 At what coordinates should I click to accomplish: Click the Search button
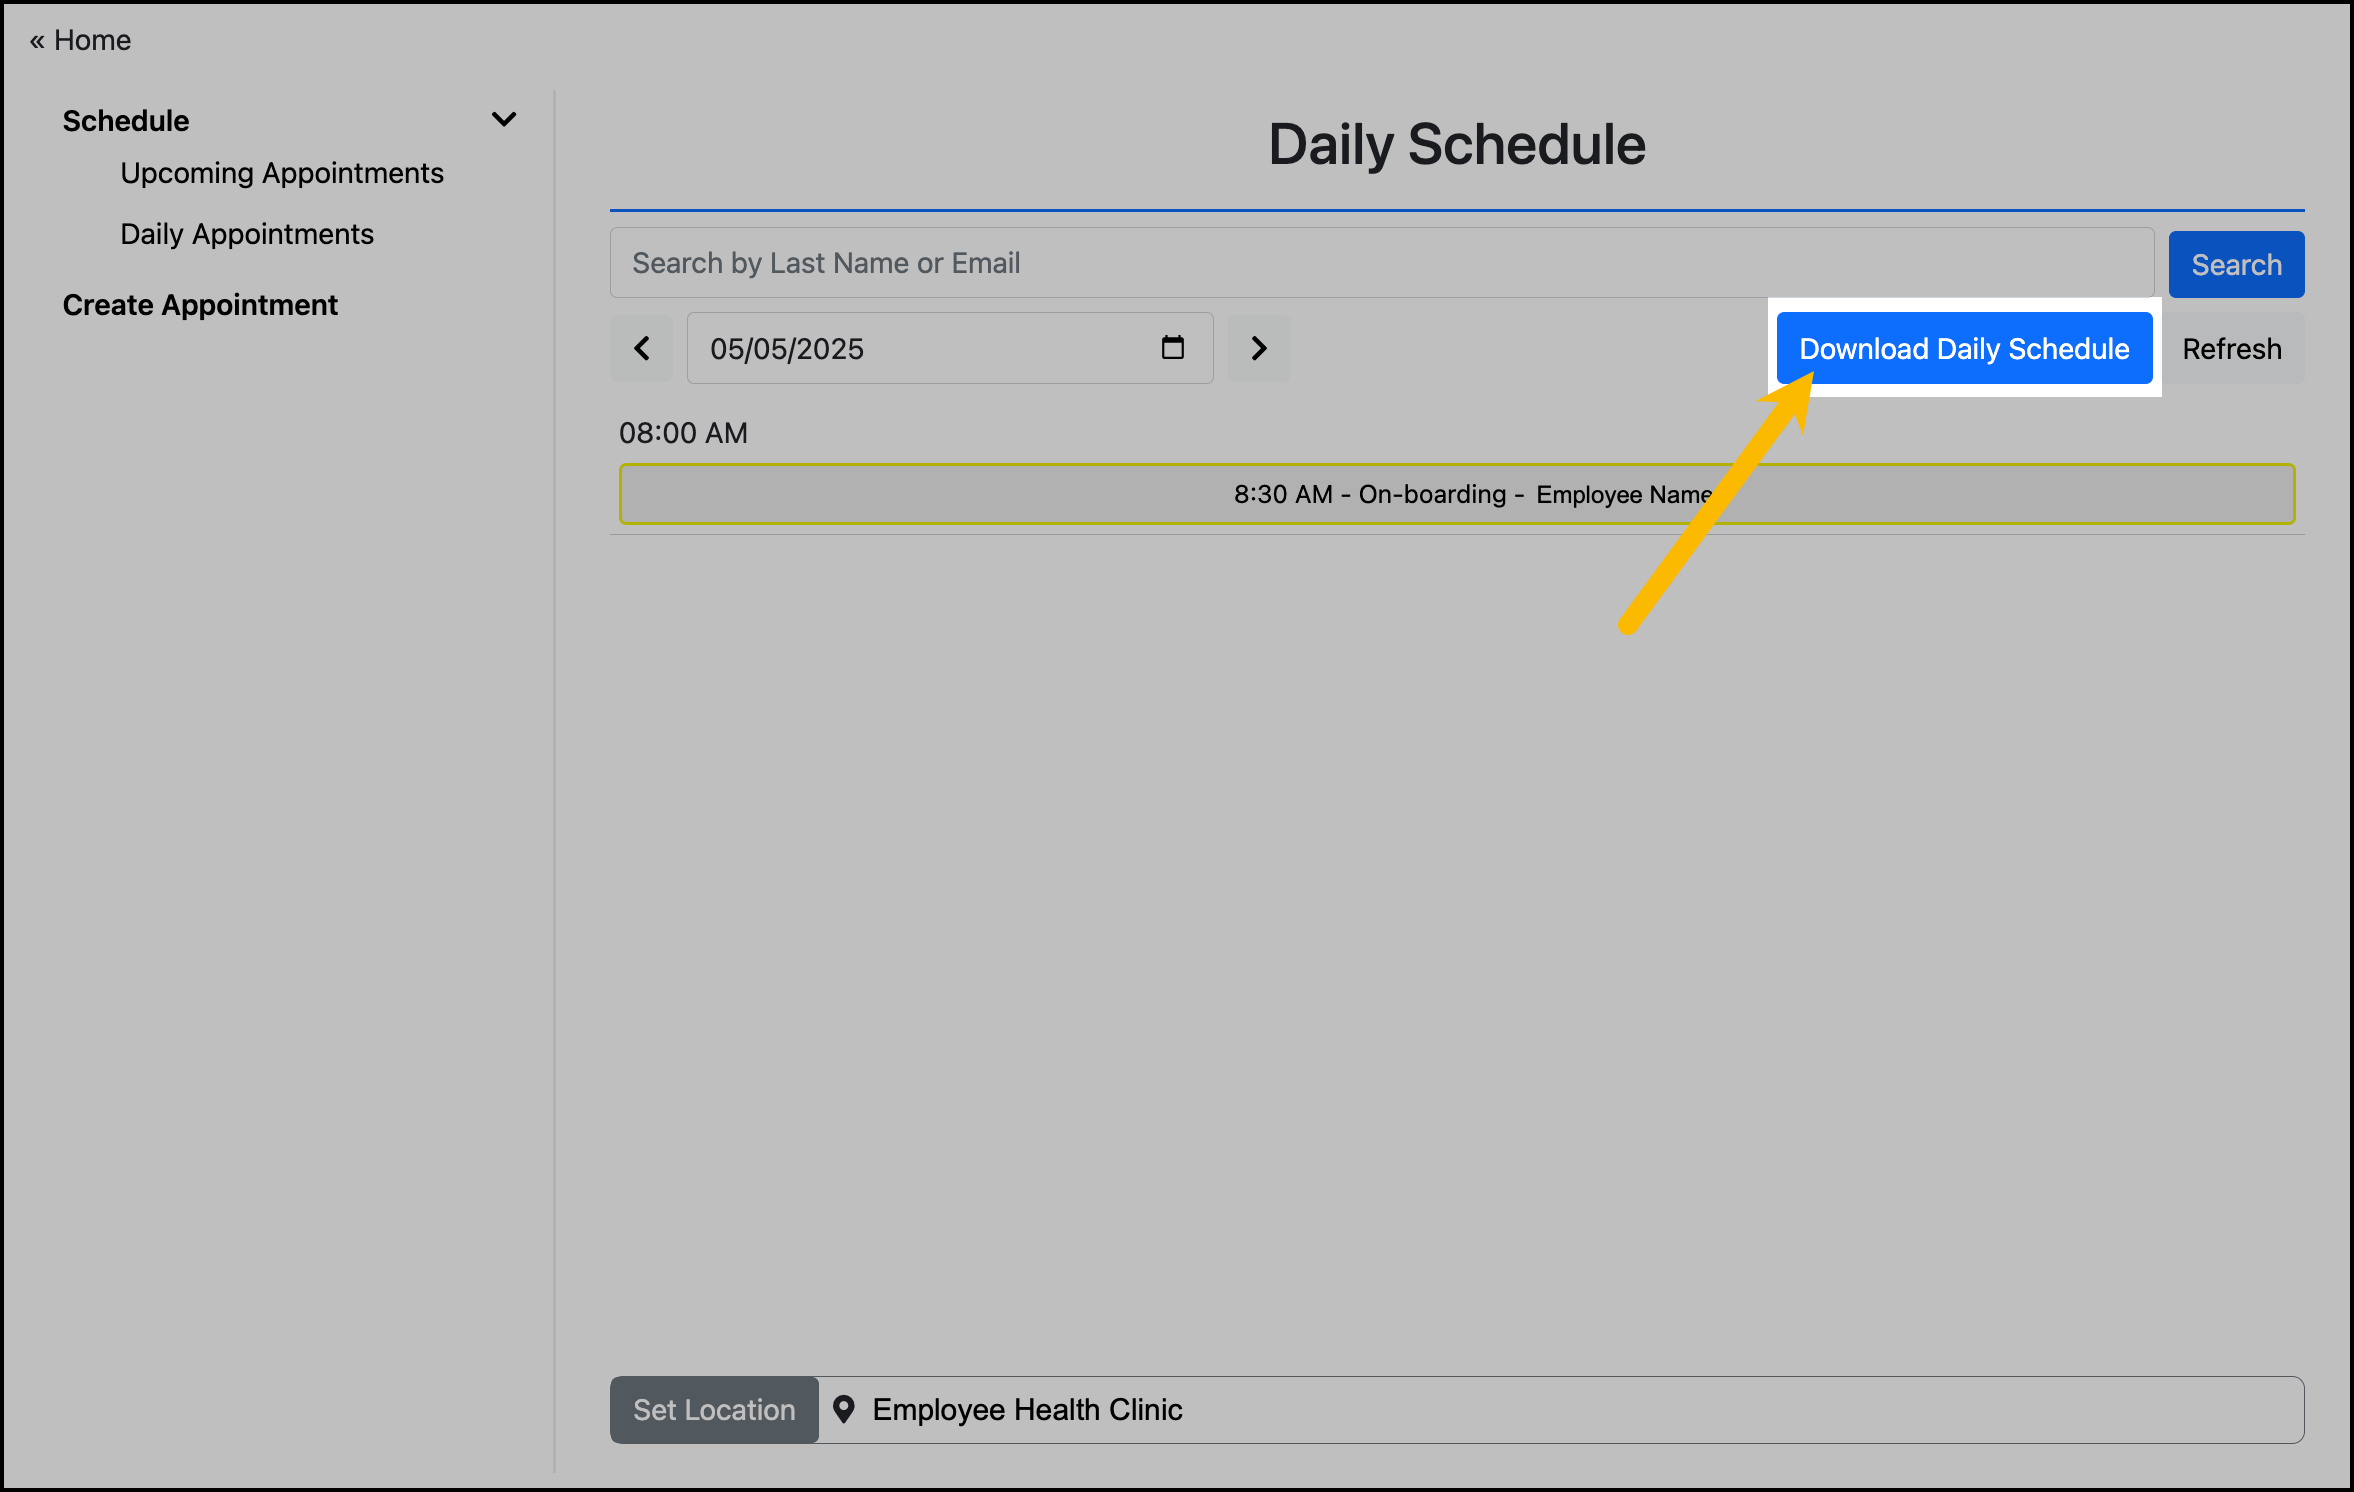pyautogui.click(x=2236, y=264)
